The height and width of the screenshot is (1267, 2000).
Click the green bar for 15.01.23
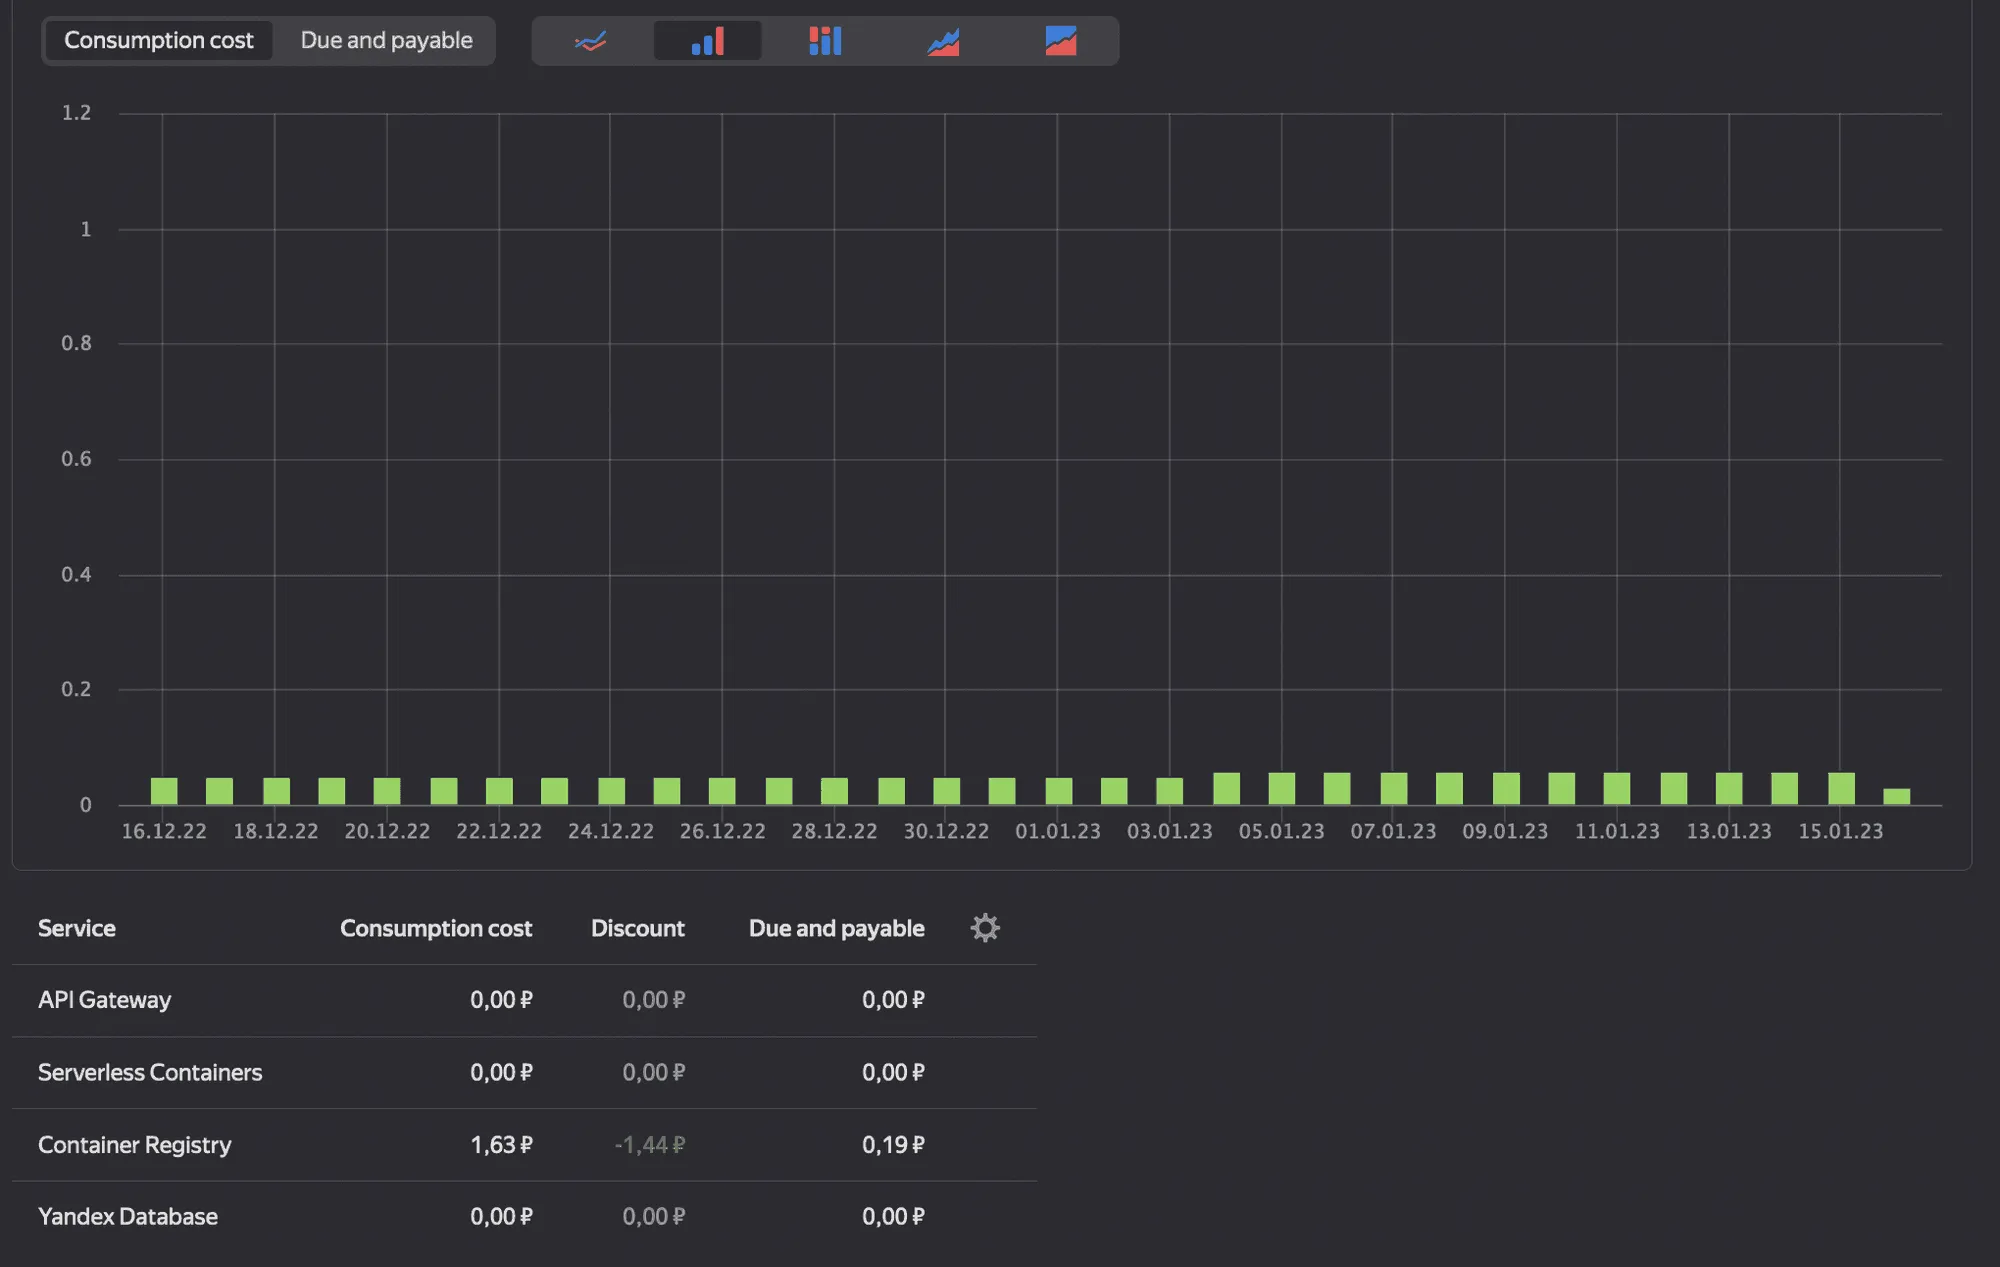pyautogui.click(x=1841, y=788)
